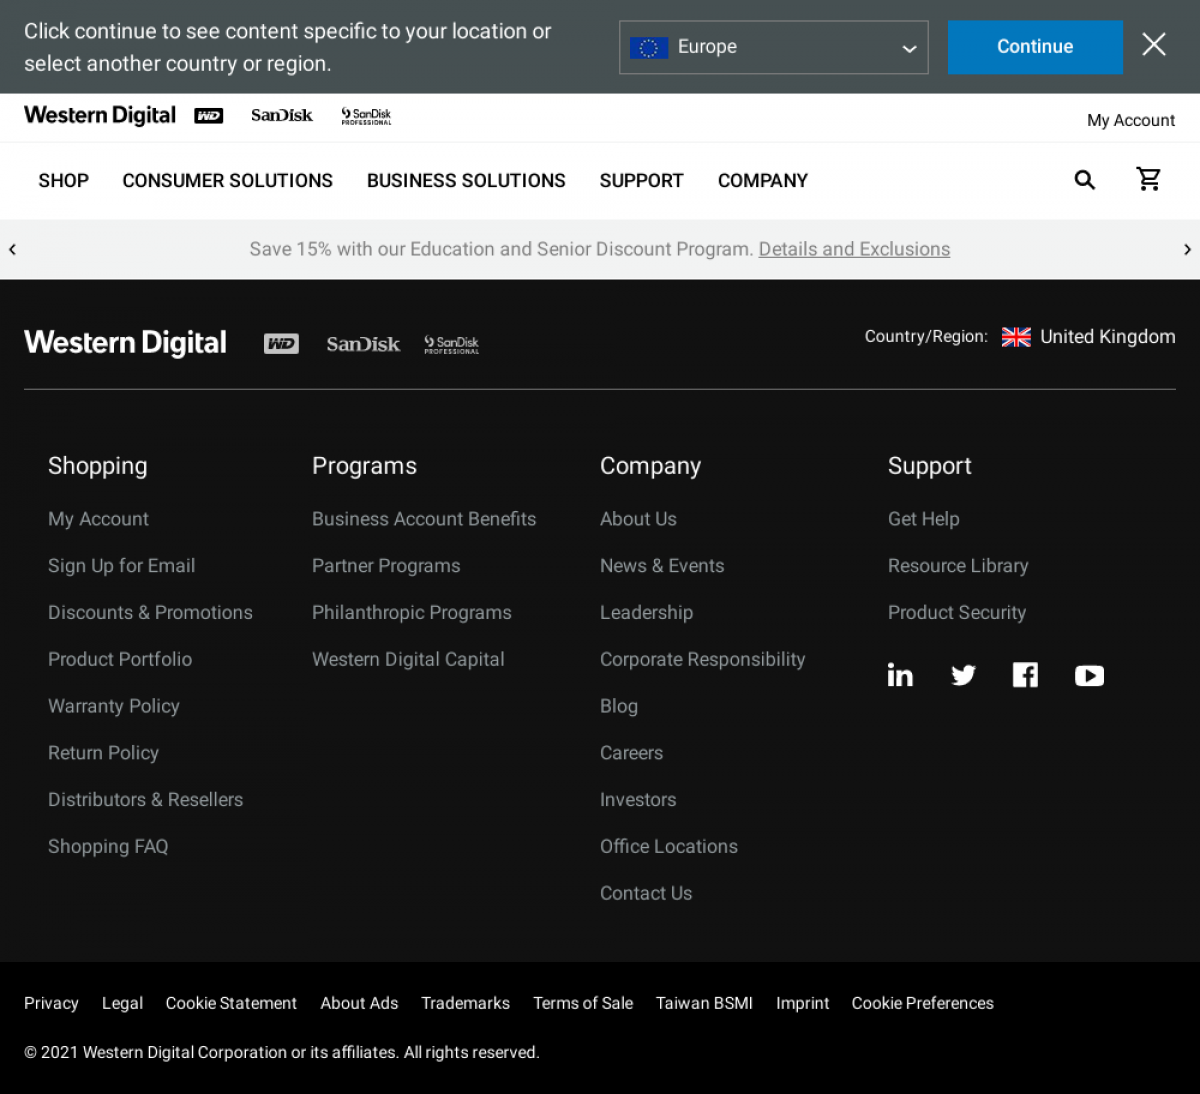Viewport: 1200px width, 1094px height.
Task: Show previous promo banner message
Action: [x=12, y=249]
